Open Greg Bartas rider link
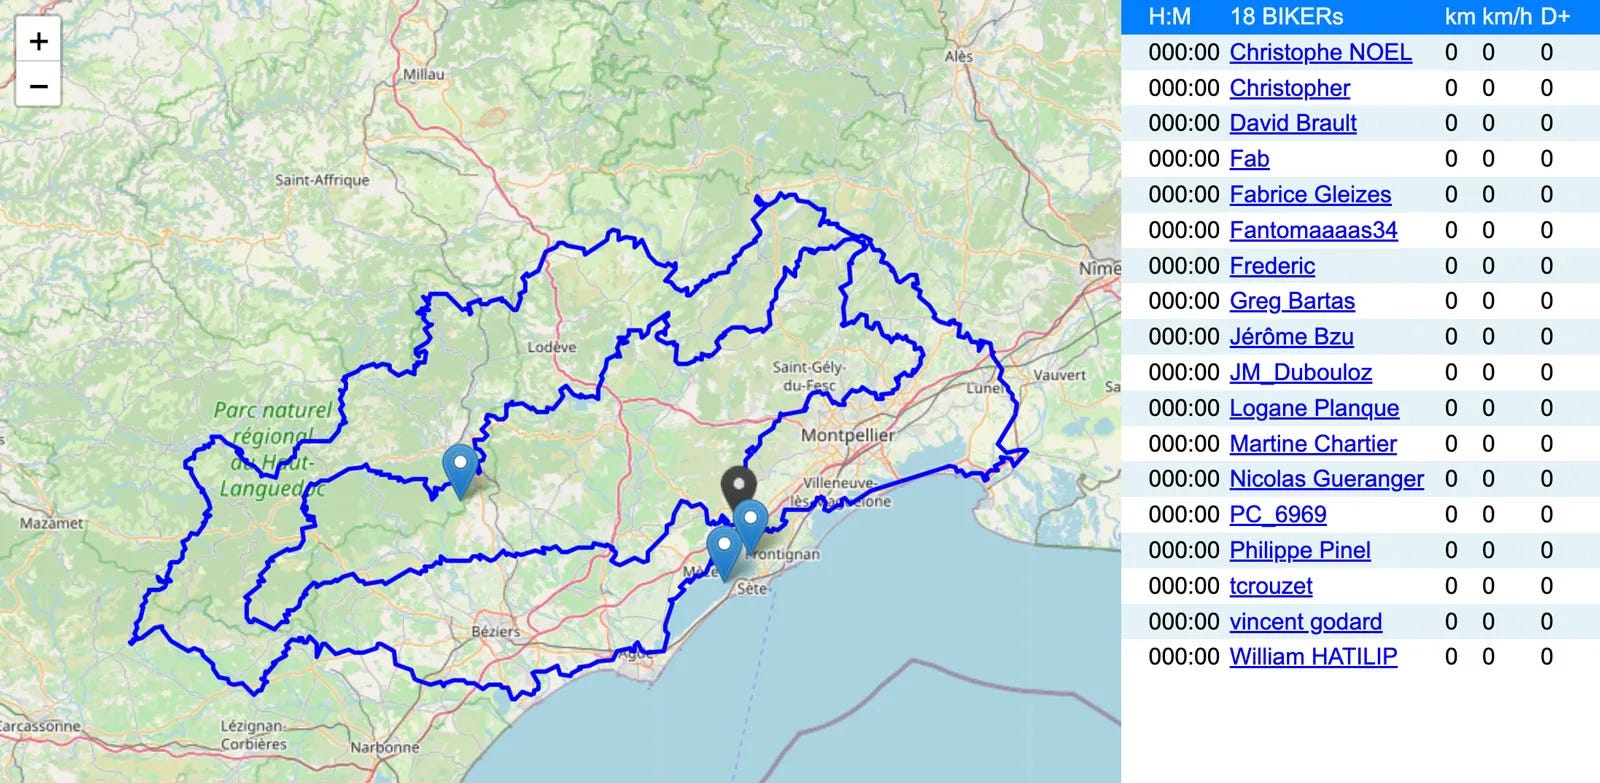Viewport: 1600px width, 783px height. coord(1292,301)
